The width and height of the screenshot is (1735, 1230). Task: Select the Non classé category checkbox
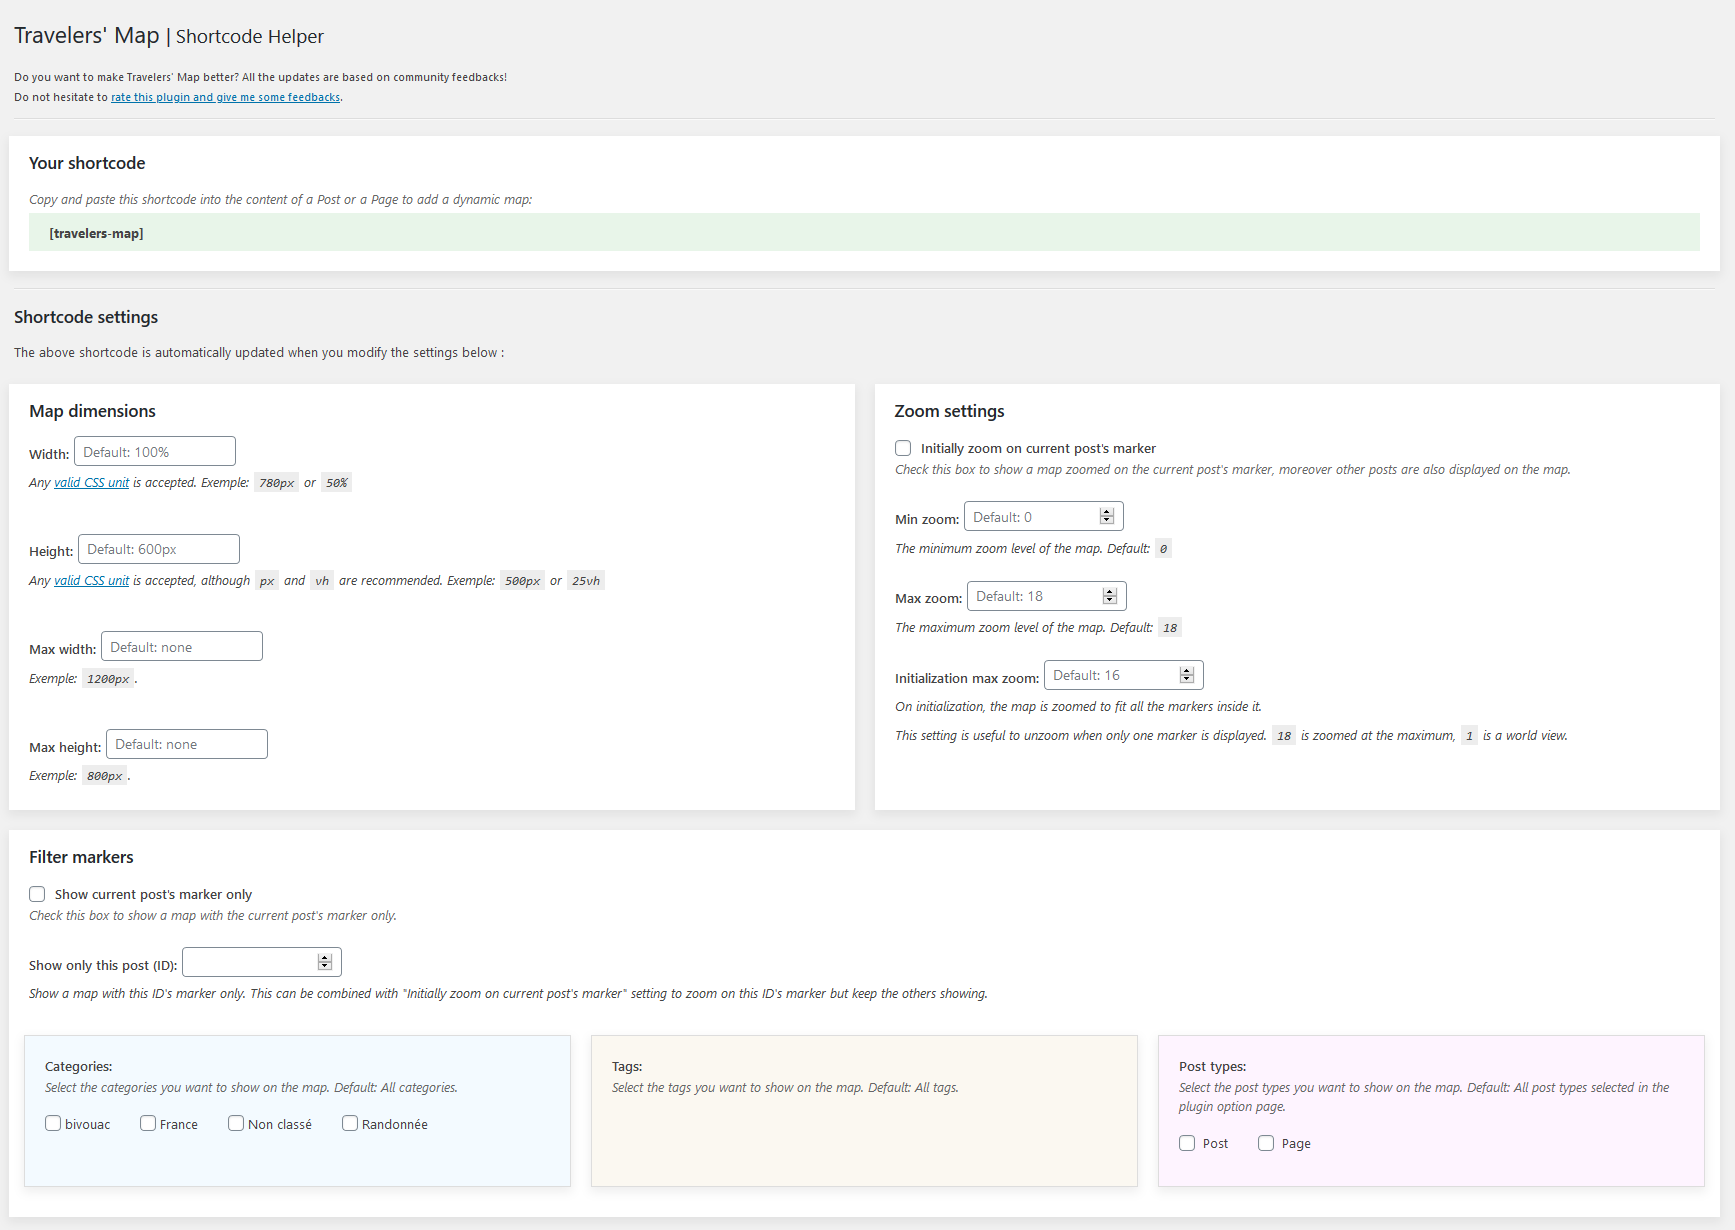236,1123
